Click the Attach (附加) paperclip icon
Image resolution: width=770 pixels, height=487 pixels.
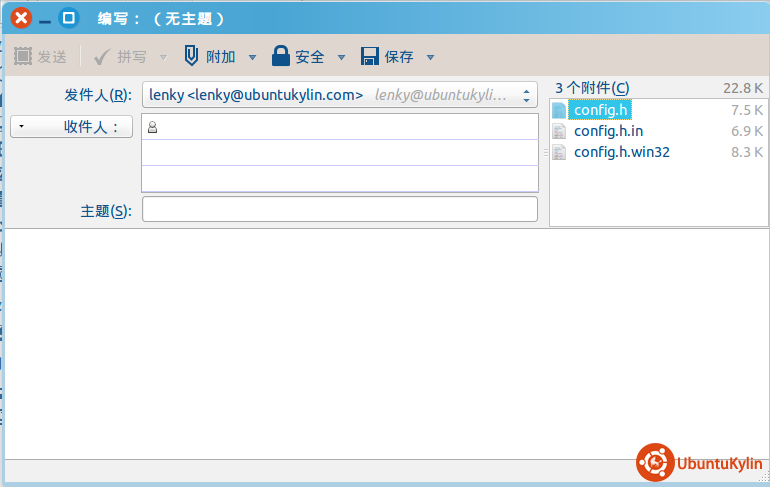tap(191, 57)
